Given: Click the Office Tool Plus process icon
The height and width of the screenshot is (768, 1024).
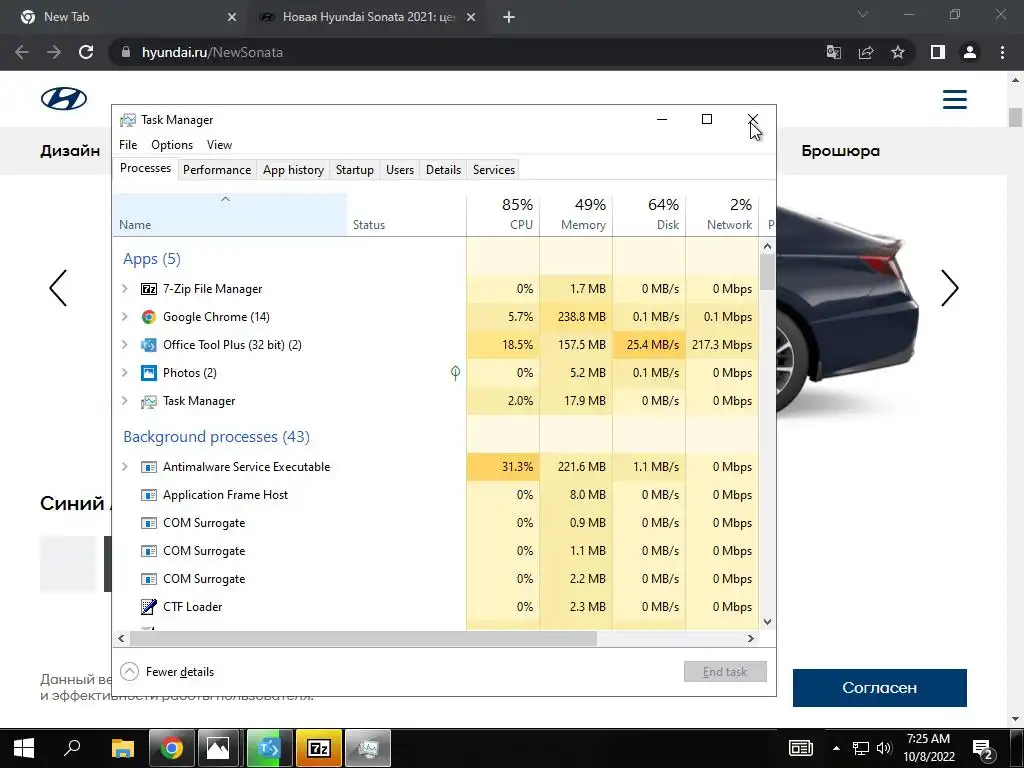Looking at the screenshot, I should (149, 345).
